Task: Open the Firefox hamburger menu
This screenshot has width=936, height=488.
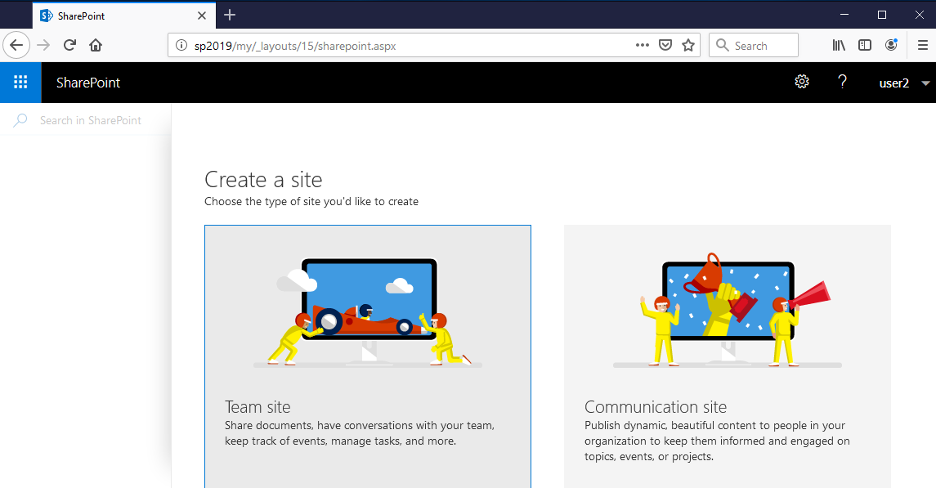Action: [x=922, y=45]
